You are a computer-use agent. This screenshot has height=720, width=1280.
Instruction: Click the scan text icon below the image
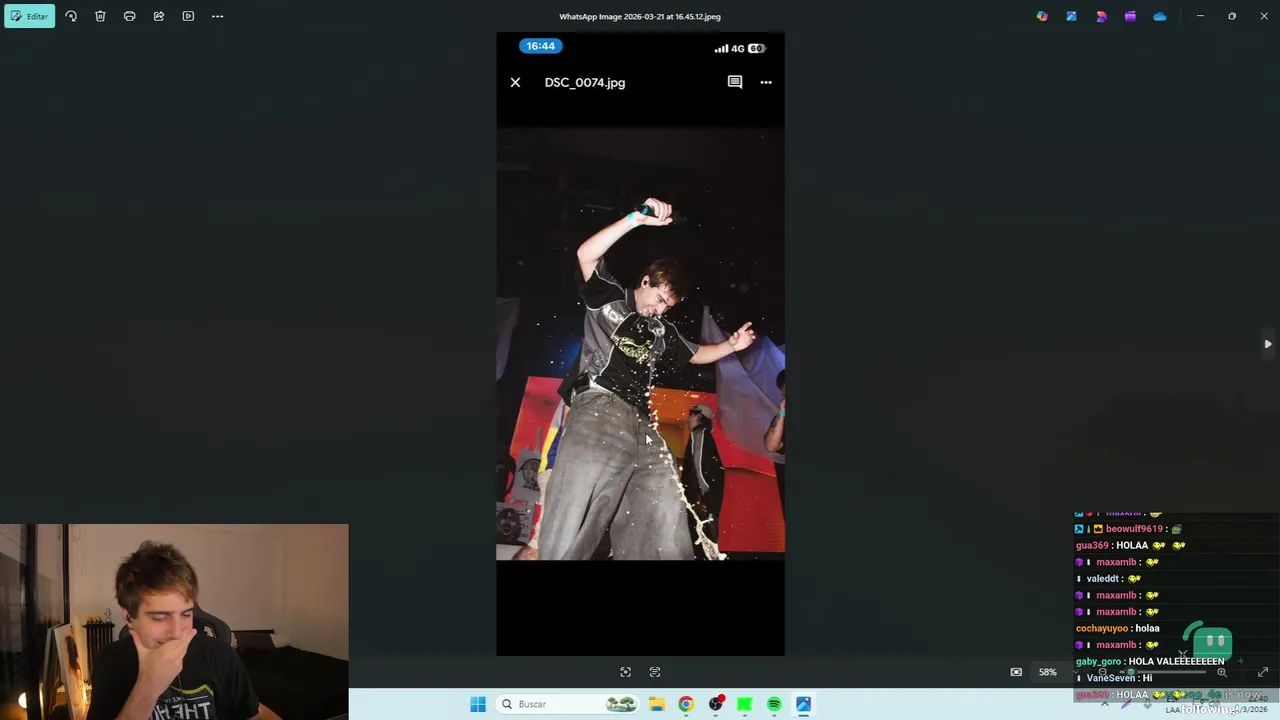point(655,672)
